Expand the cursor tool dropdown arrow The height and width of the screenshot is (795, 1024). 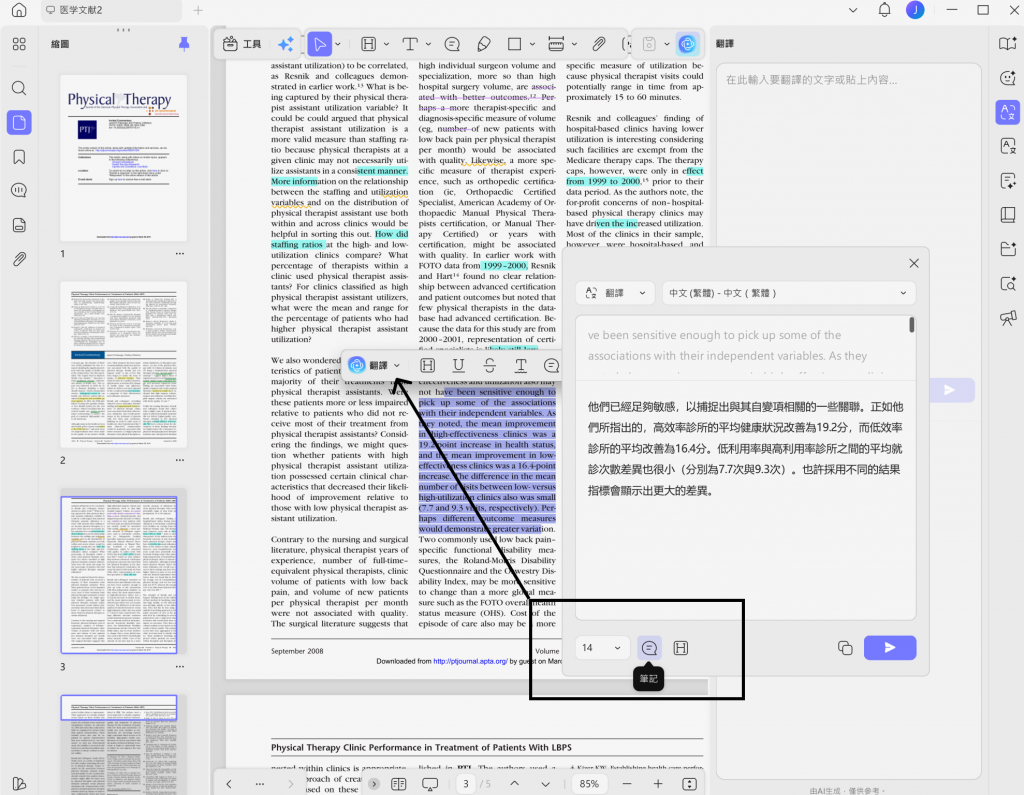[338, 44]
